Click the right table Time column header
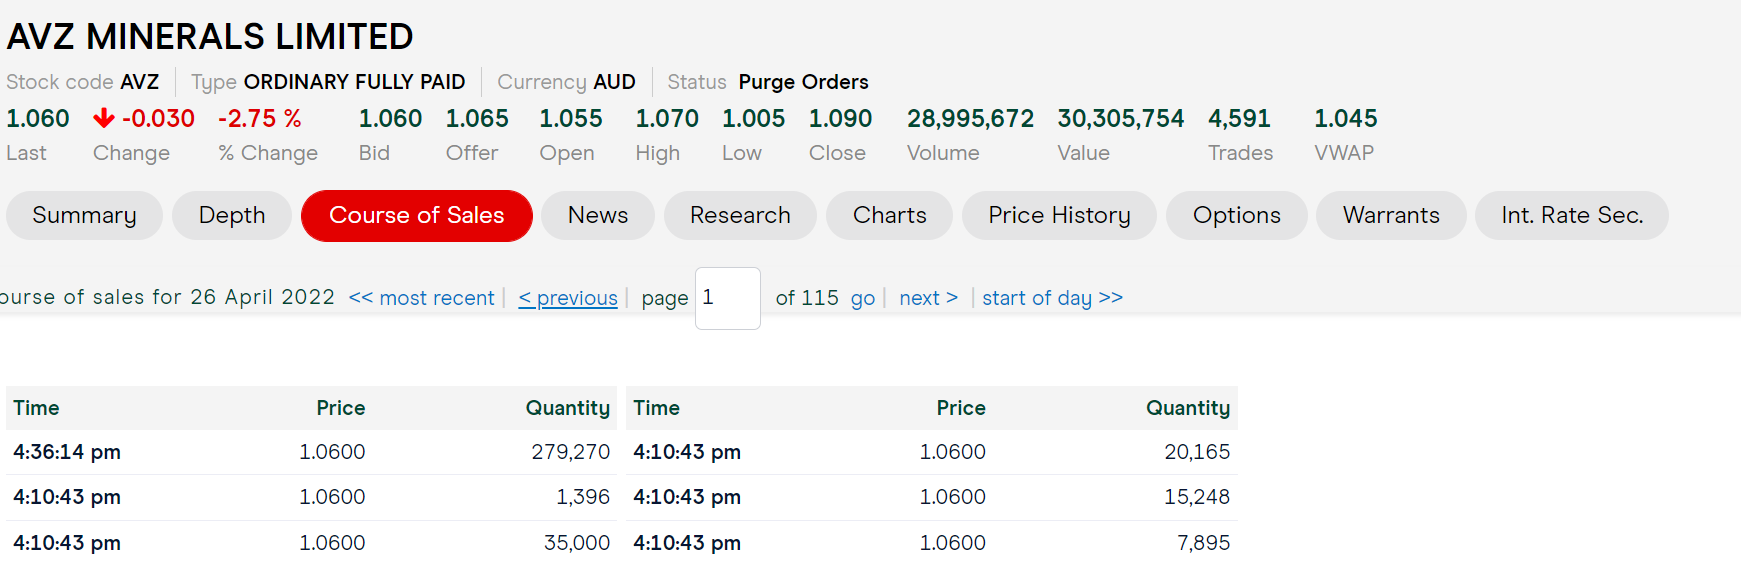This screenshot has height=564, width=1741. [657, 408]
